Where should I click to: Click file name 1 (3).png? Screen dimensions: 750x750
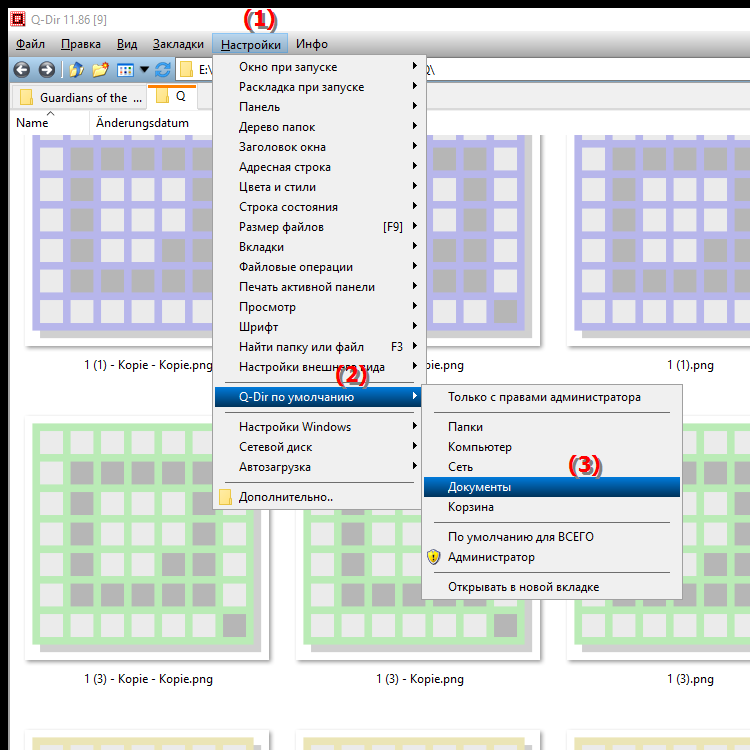coord(690,679)
